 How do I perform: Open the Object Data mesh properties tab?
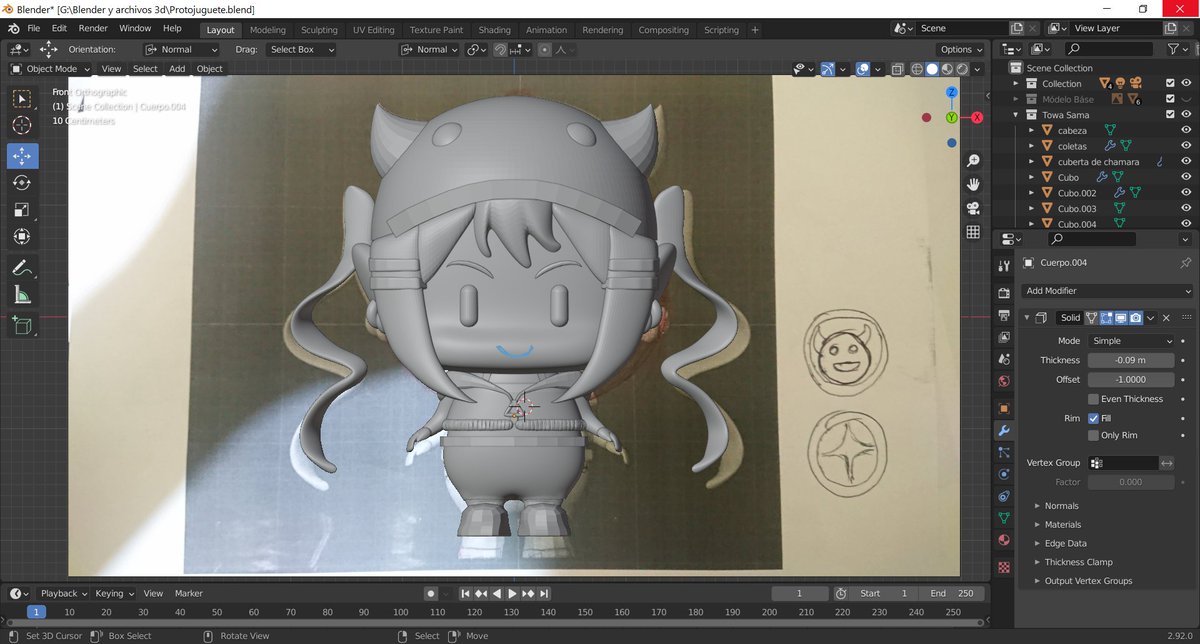[x=1004, y=518]
